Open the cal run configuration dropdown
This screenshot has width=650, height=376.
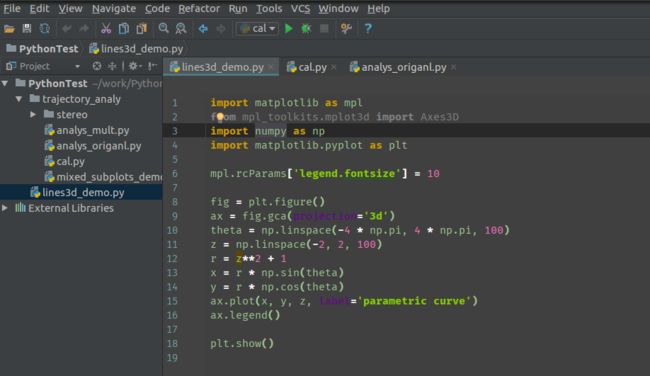257,29
